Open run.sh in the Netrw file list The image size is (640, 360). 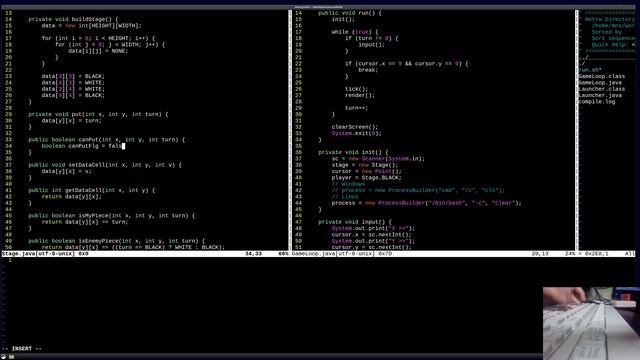pyautogui.click(x=590, y=70)
